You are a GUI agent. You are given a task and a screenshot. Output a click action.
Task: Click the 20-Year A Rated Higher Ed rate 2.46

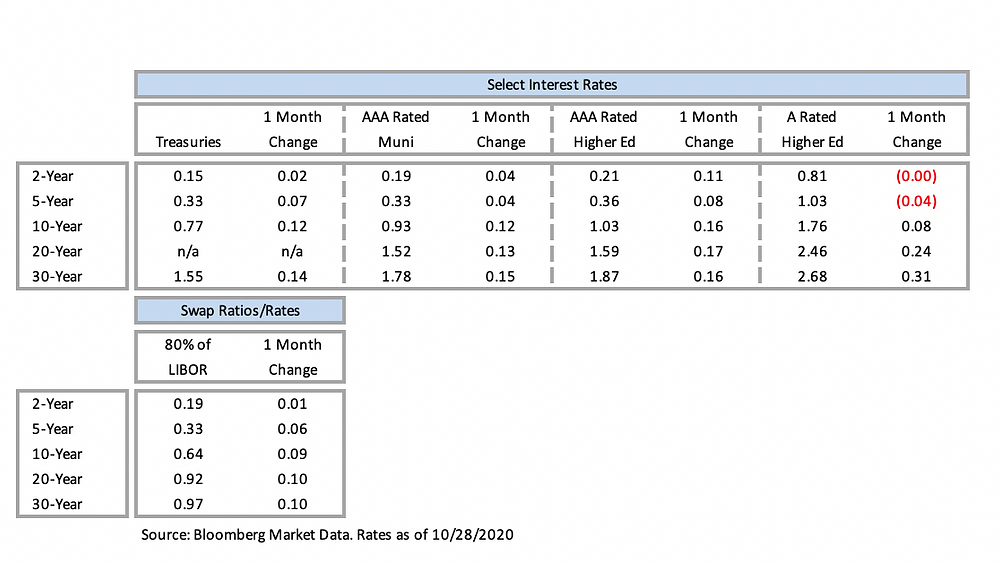pyautogui.click(x=812, y=252)
